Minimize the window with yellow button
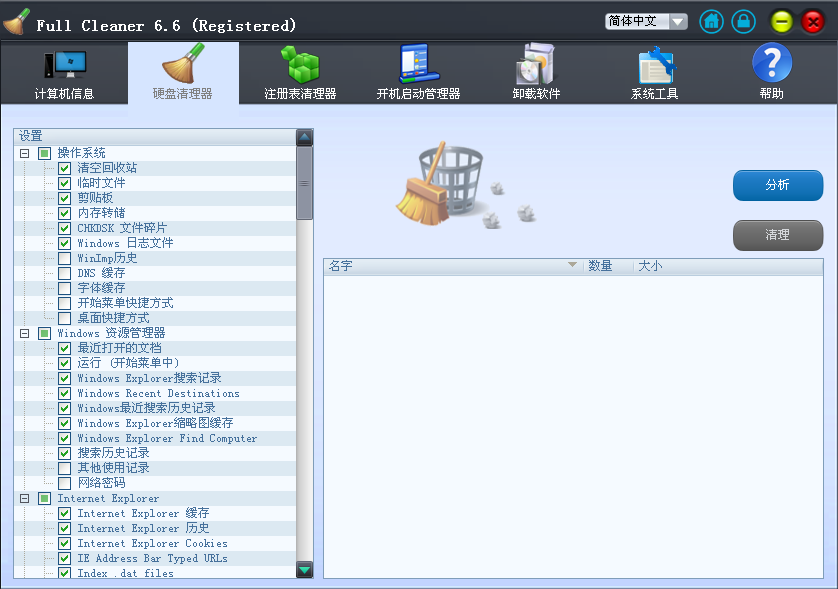The image size is (838, 589). 781,22
